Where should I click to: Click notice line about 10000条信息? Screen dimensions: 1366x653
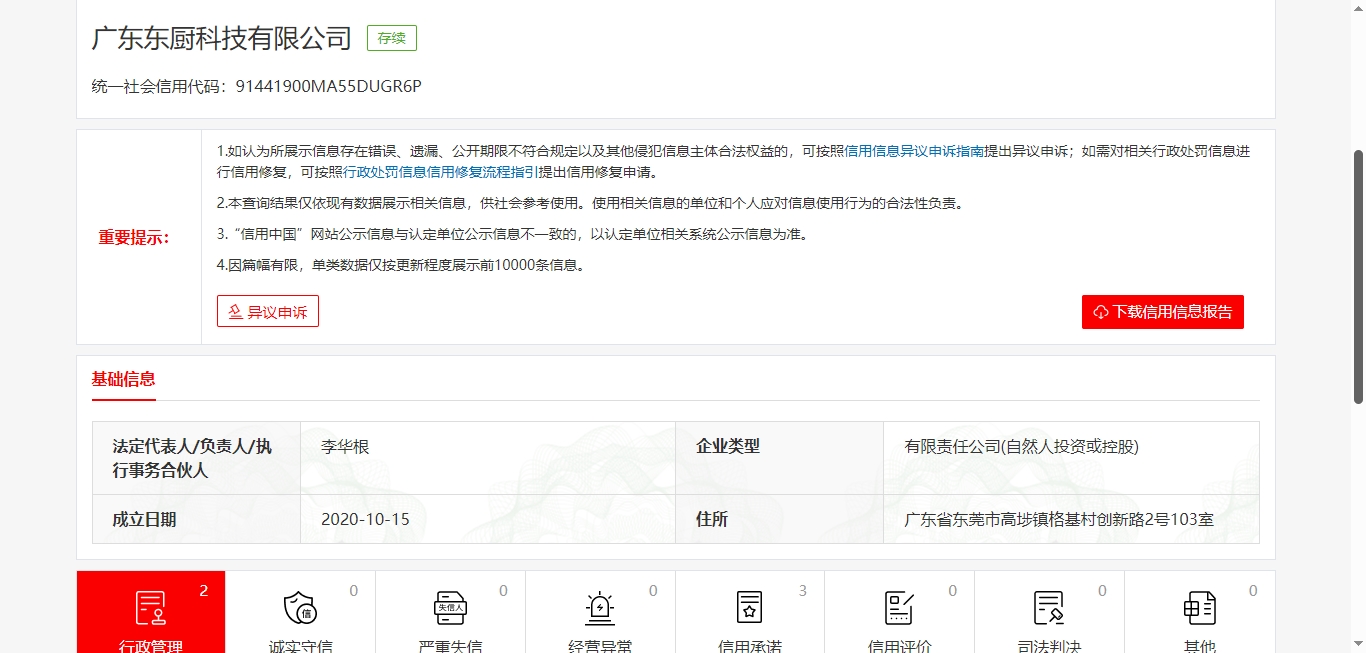(x=400, y=266)
